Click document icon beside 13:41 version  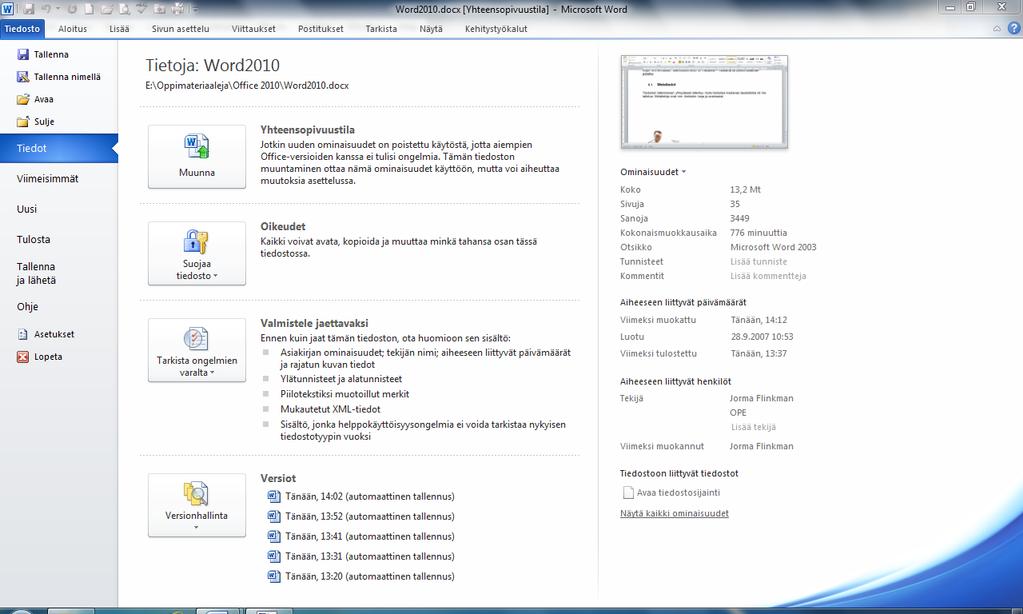(273, 536)
